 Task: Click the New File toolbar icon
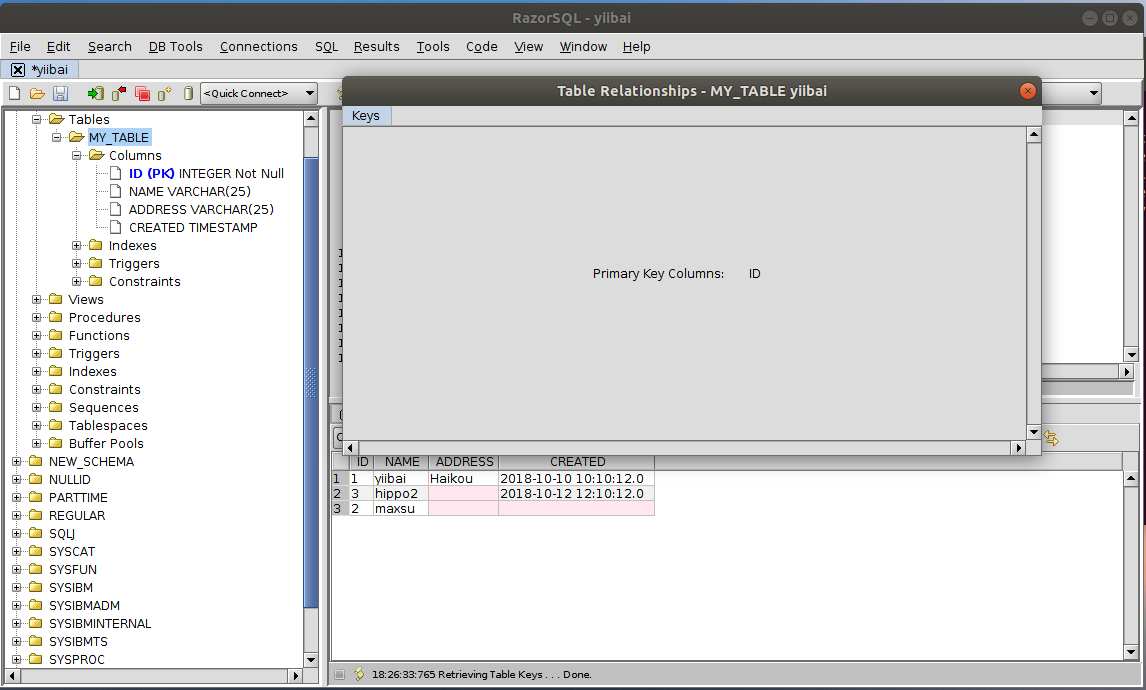(15, 93)
